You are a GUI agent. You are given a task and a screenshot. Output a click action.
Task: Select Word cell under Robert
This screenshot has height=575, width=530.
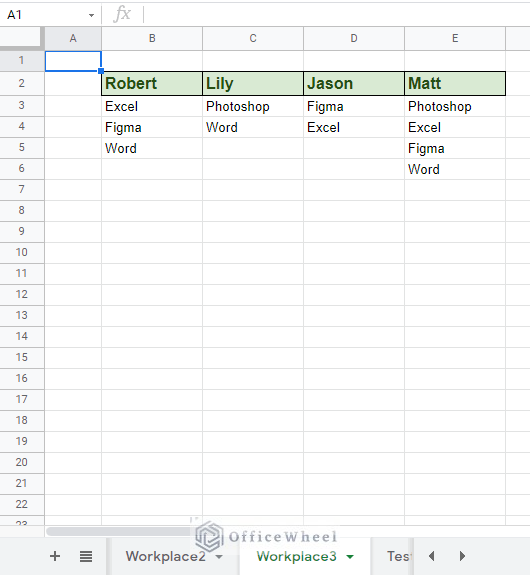pos(152,148)
